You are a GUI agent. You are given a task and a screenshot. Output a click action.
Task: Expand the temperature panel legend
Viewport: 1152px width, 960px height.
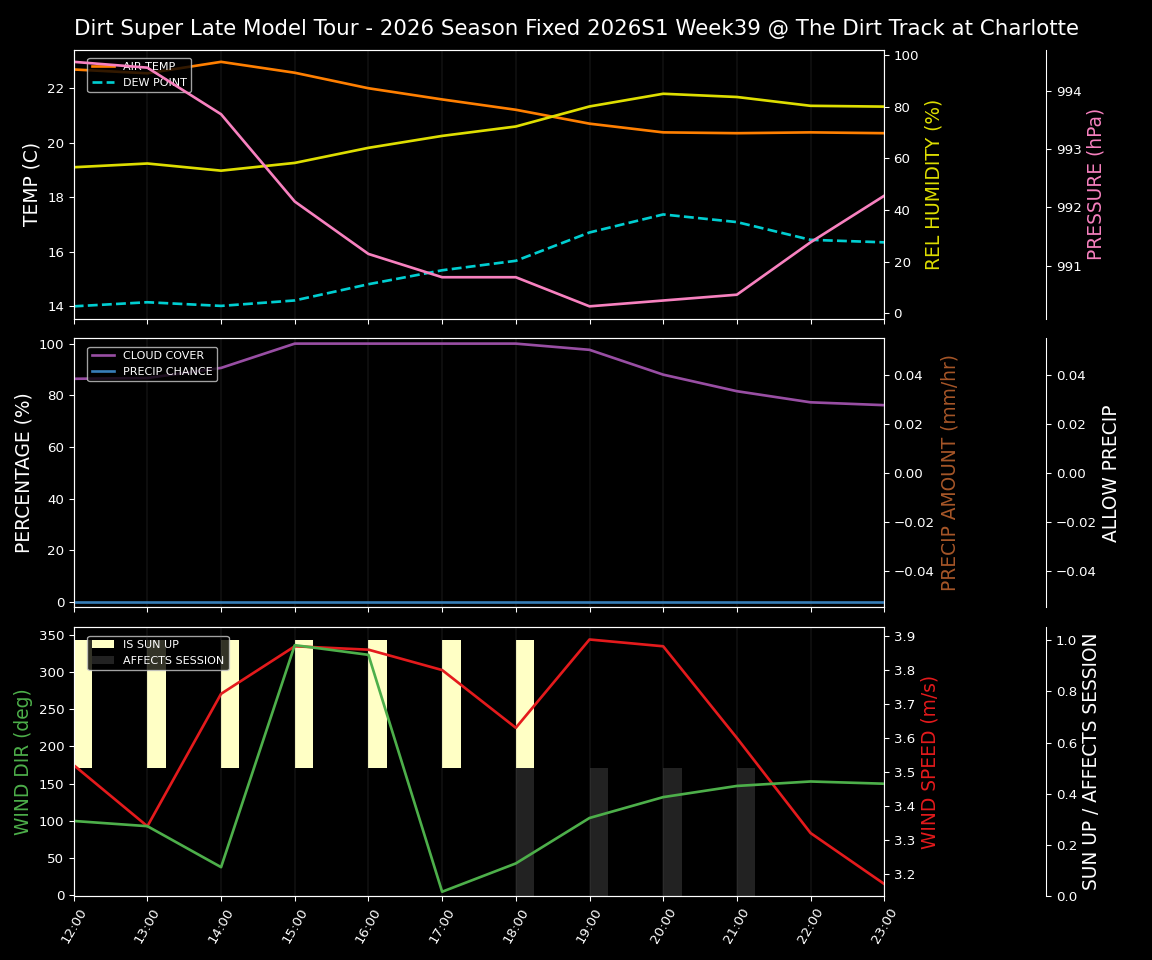[x=140, y=75]
